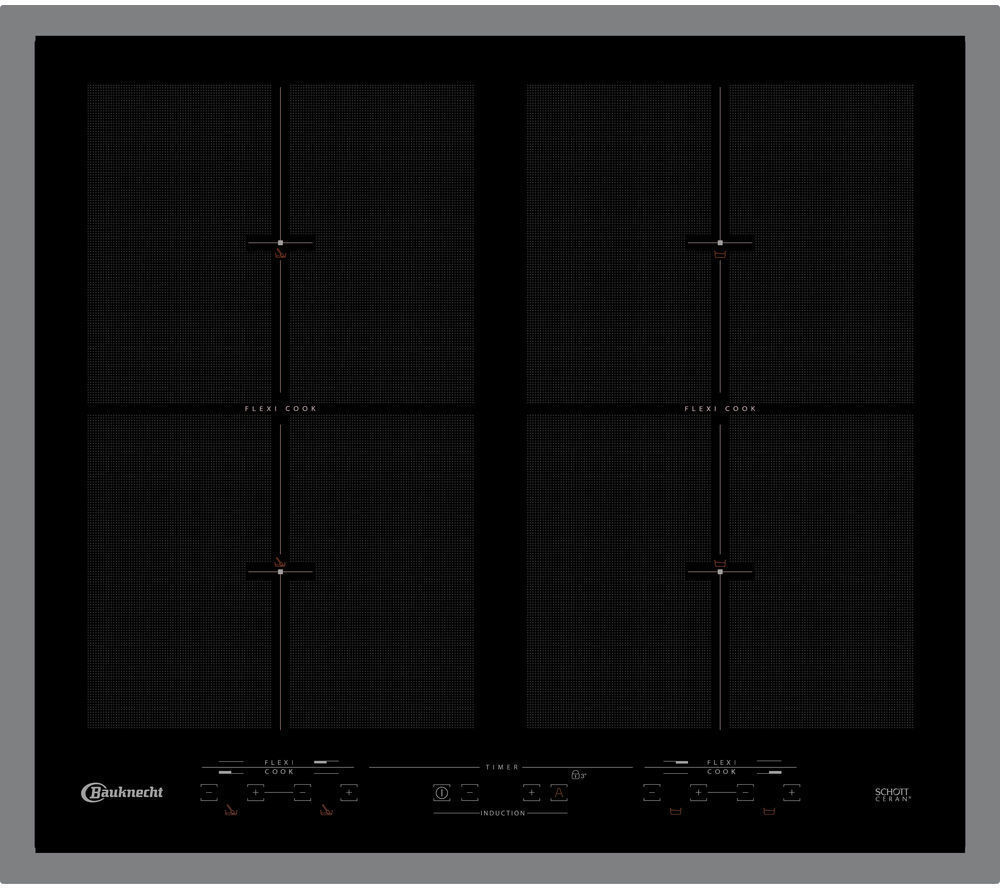Click the INDUCTION label
Screen dimensions: 1000x888
(x=503, y=813)
